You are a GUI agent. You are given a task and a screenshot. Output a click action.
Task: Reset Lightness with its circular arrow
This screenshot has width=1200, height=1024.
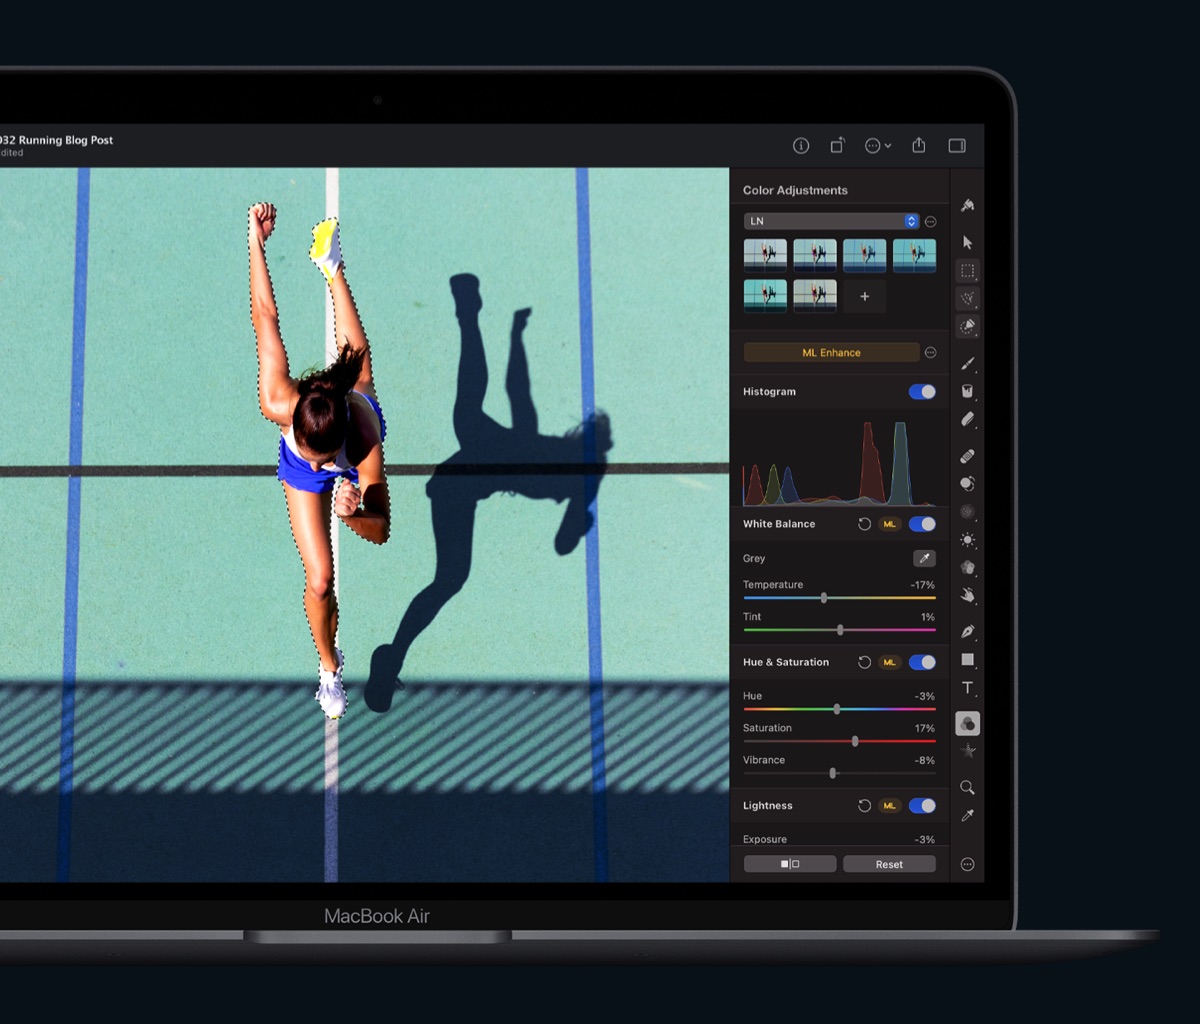click(864, 805)
